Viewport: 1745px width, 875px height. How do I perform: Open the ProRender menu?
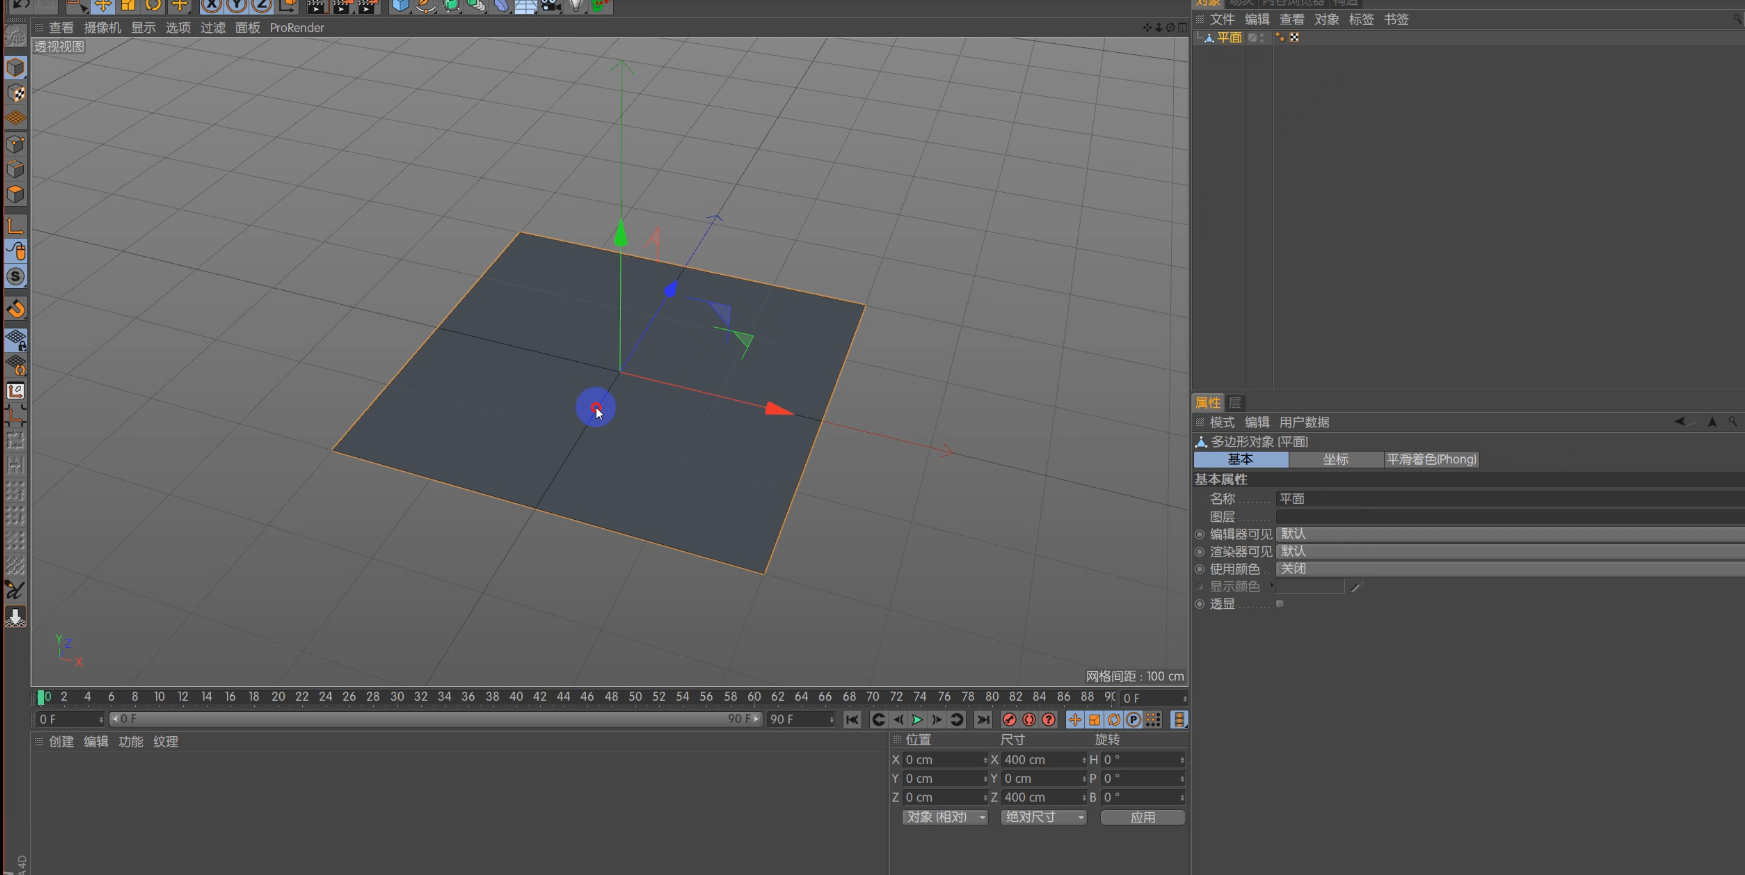point(297,28)
